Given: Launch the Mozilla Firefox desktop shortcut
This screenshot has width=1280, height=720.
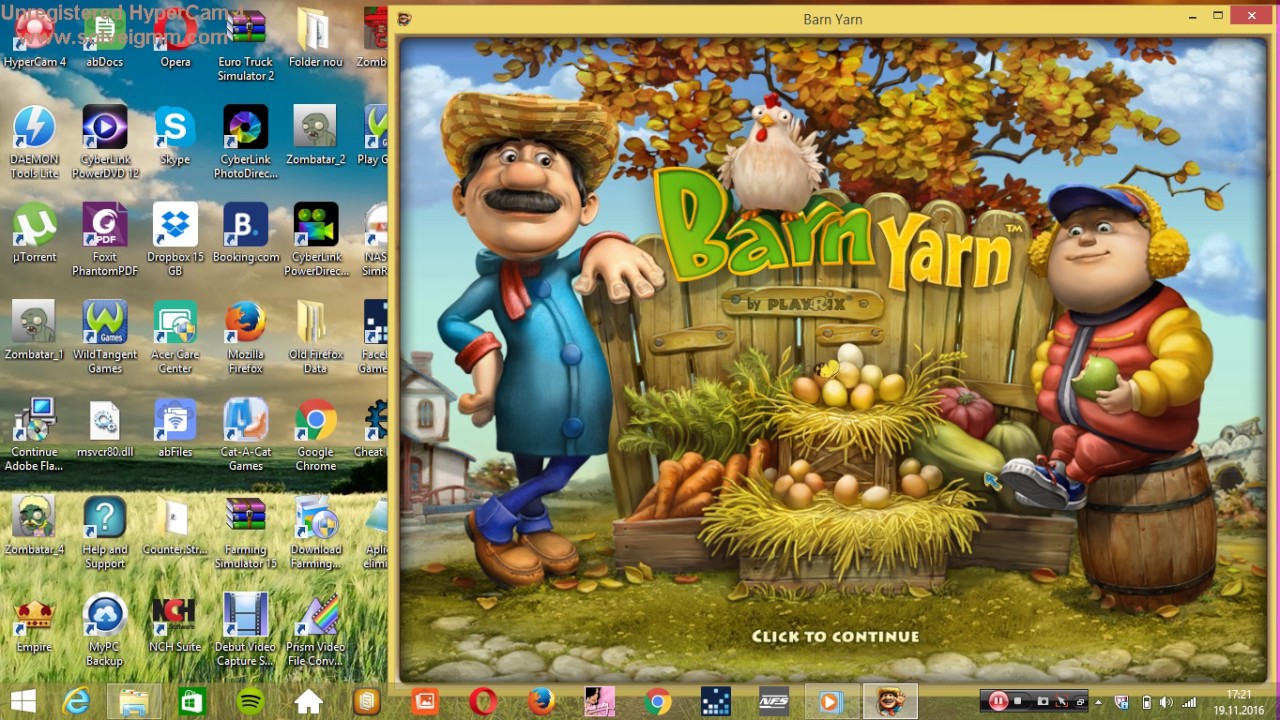Looking at the screenshot, I should [246, 337].
